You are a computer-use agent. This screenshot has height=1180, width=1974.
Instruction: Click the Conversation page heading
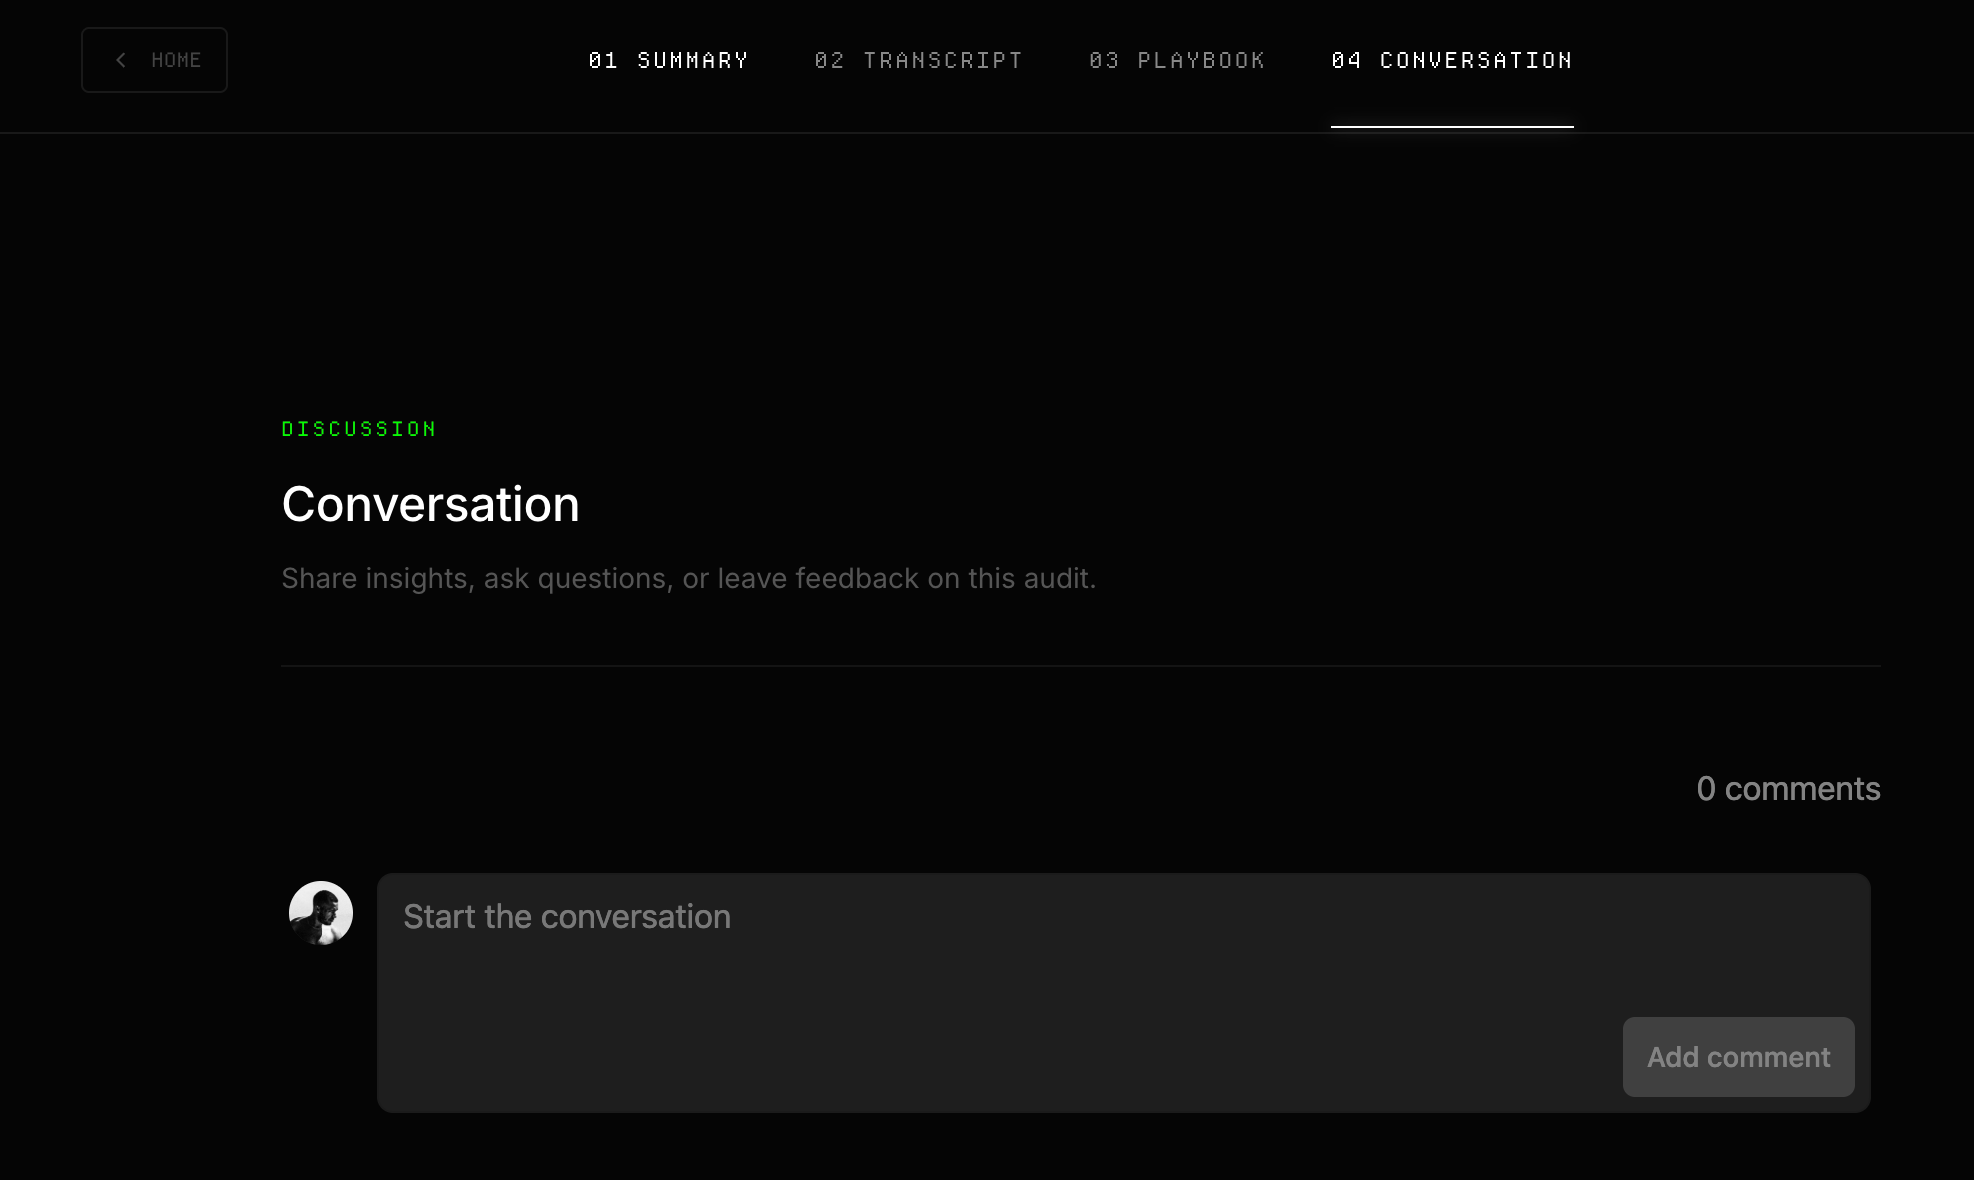430,504
